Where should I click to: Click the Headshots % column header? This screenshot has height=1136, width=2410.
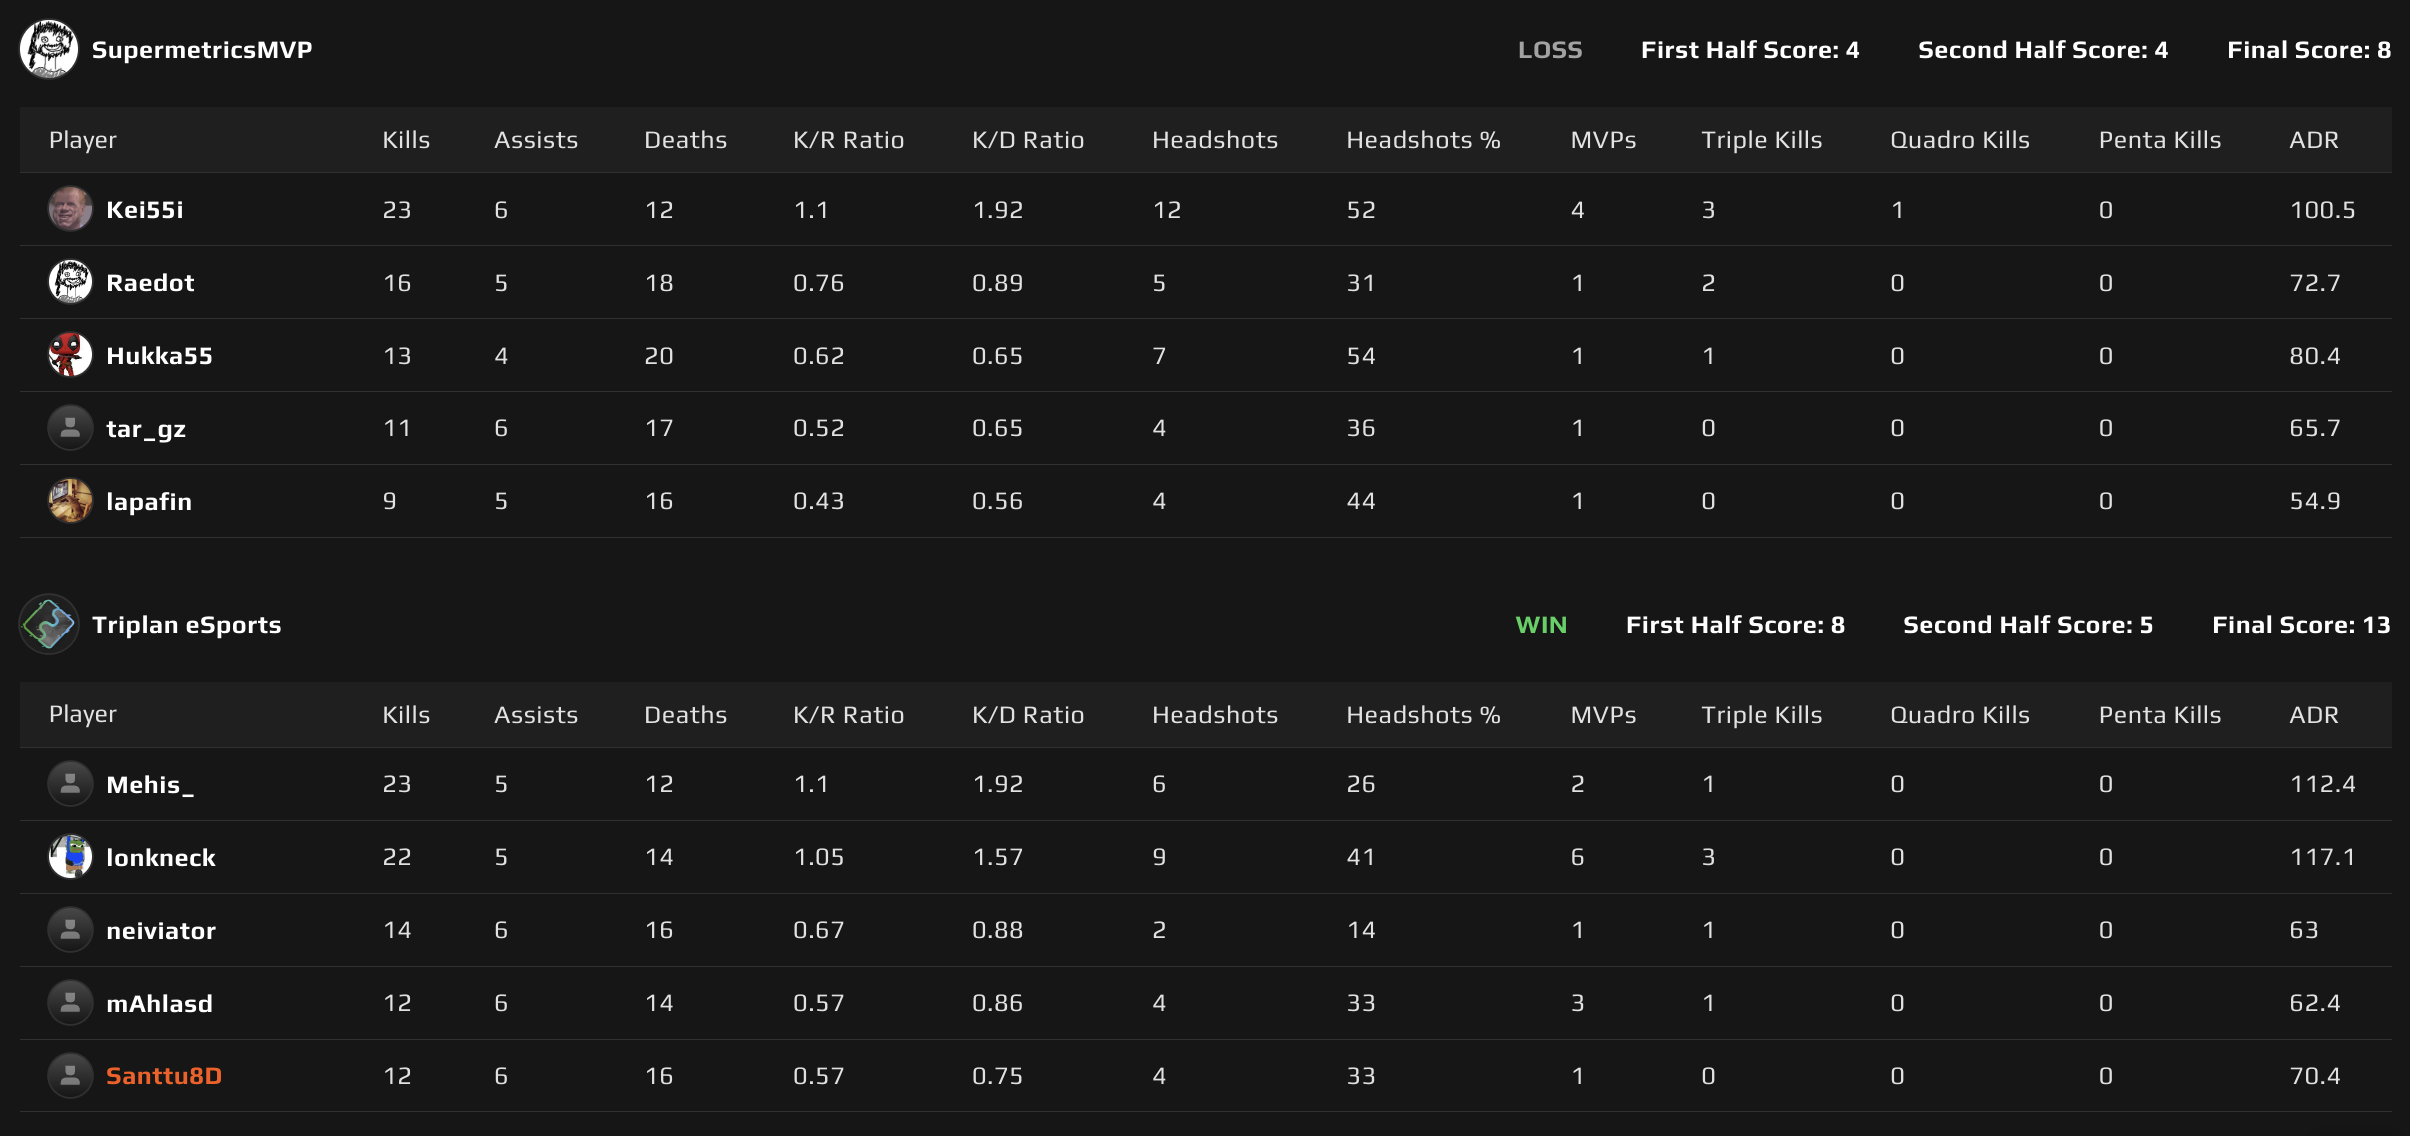[x=1423, y=140]
